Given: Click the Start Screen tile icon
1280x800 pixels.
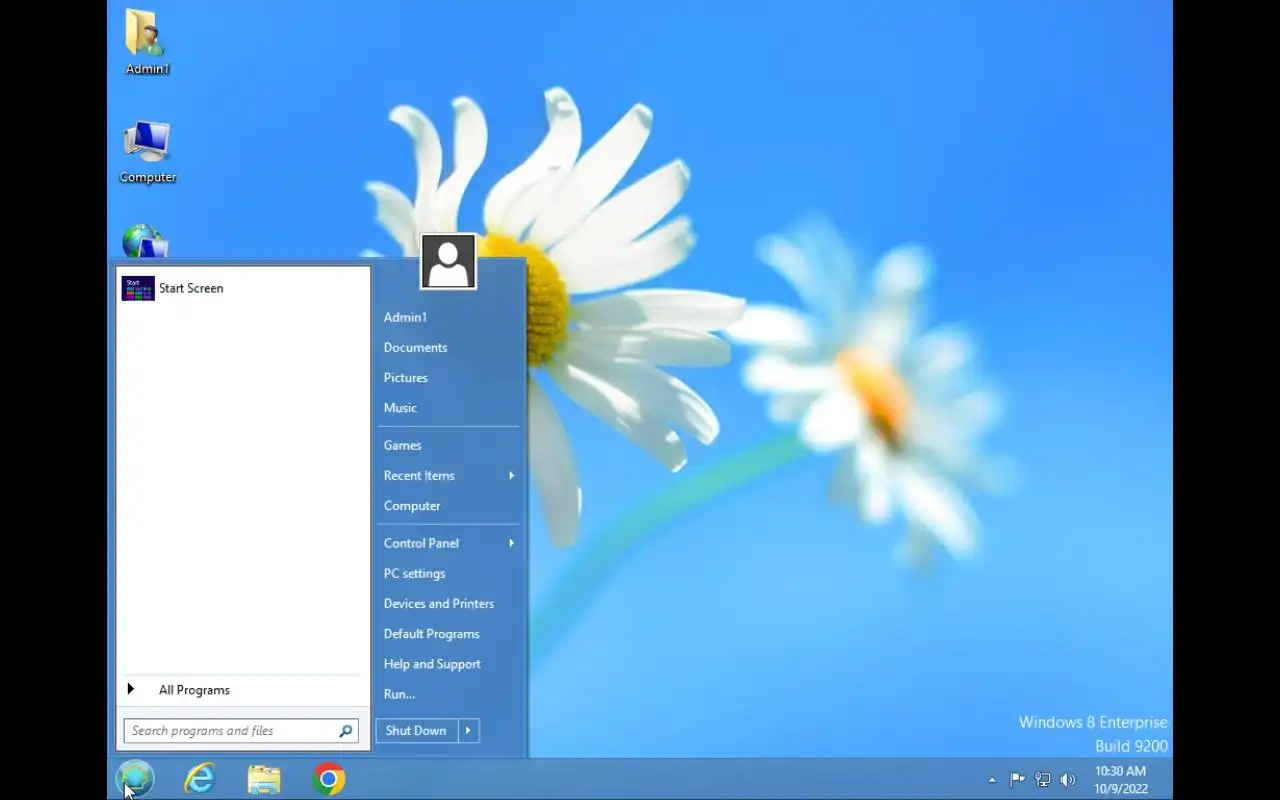Looking at the screenshot, I should pos(138,288).
